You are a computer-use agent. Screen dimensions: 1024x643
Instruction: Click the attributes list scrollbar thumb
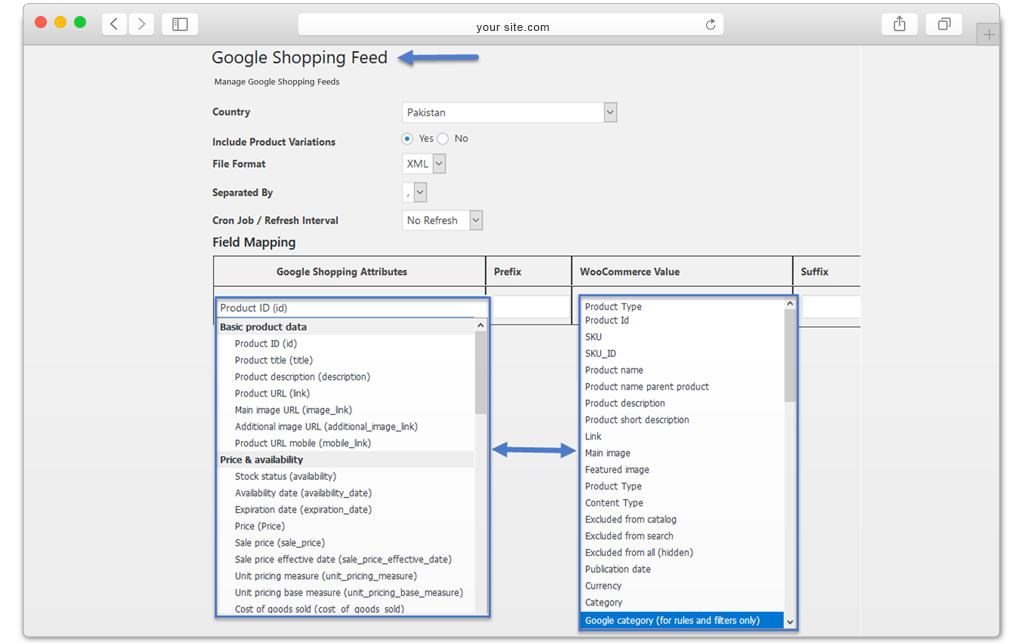481,373
